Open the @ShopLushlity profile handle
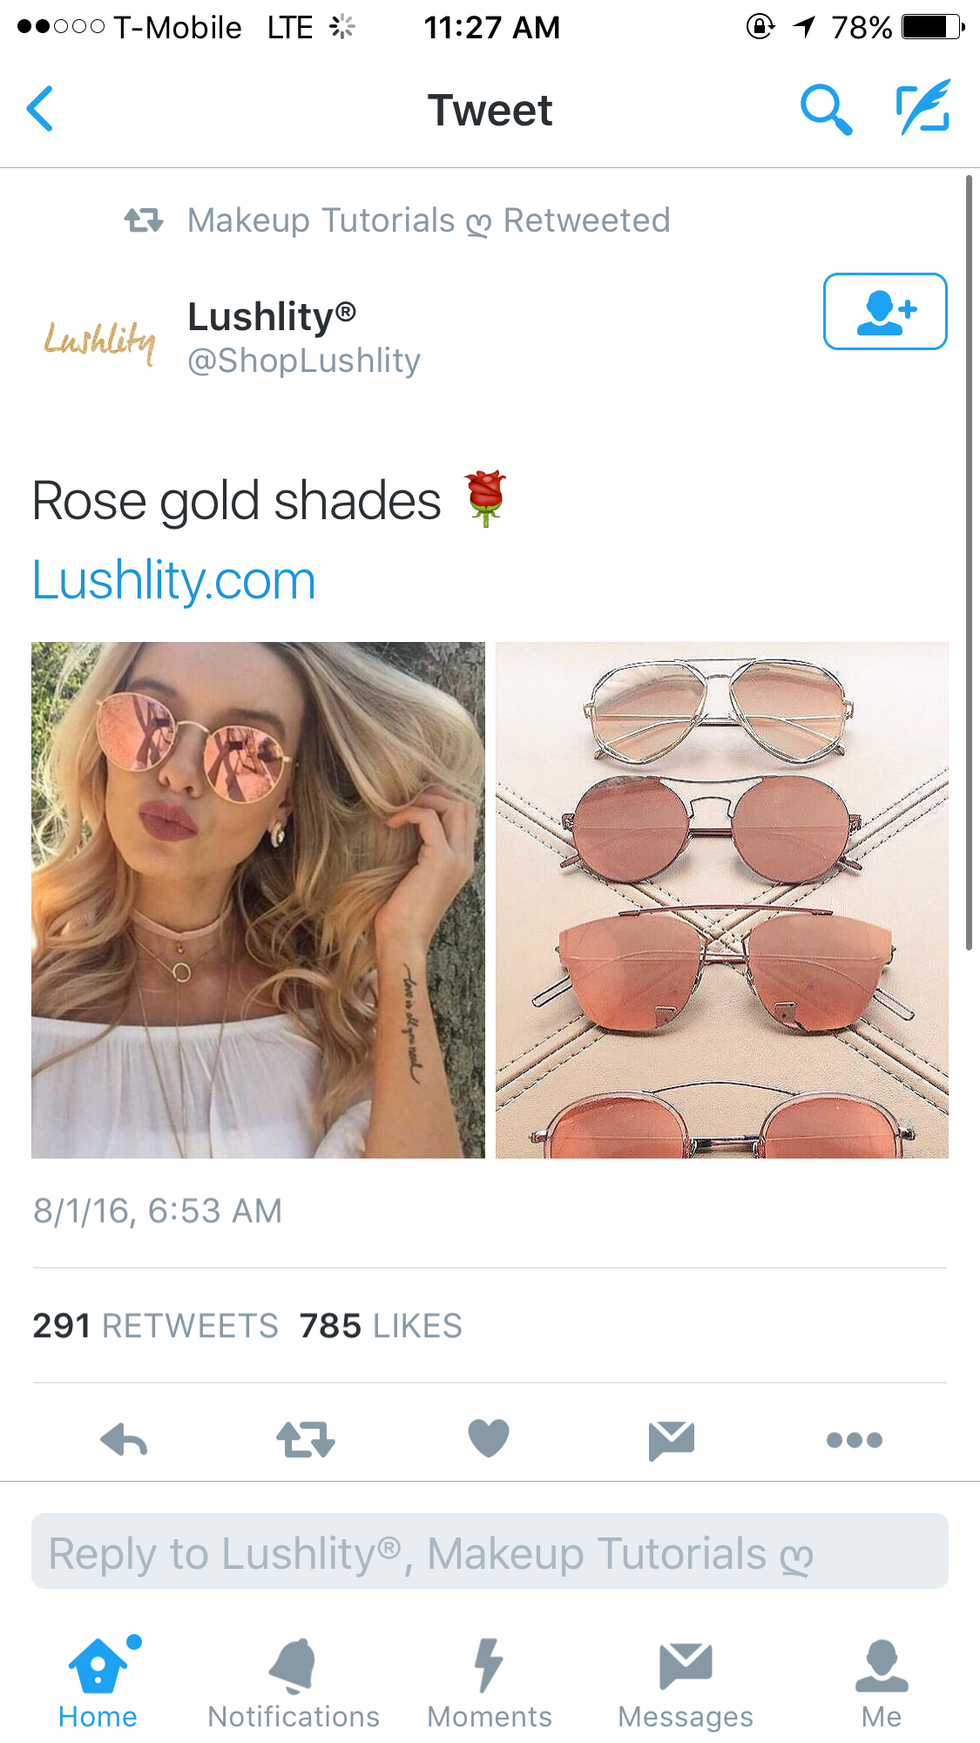Image resolution: width=980 pixels, height=1743 pixels. tap(304, 360)
